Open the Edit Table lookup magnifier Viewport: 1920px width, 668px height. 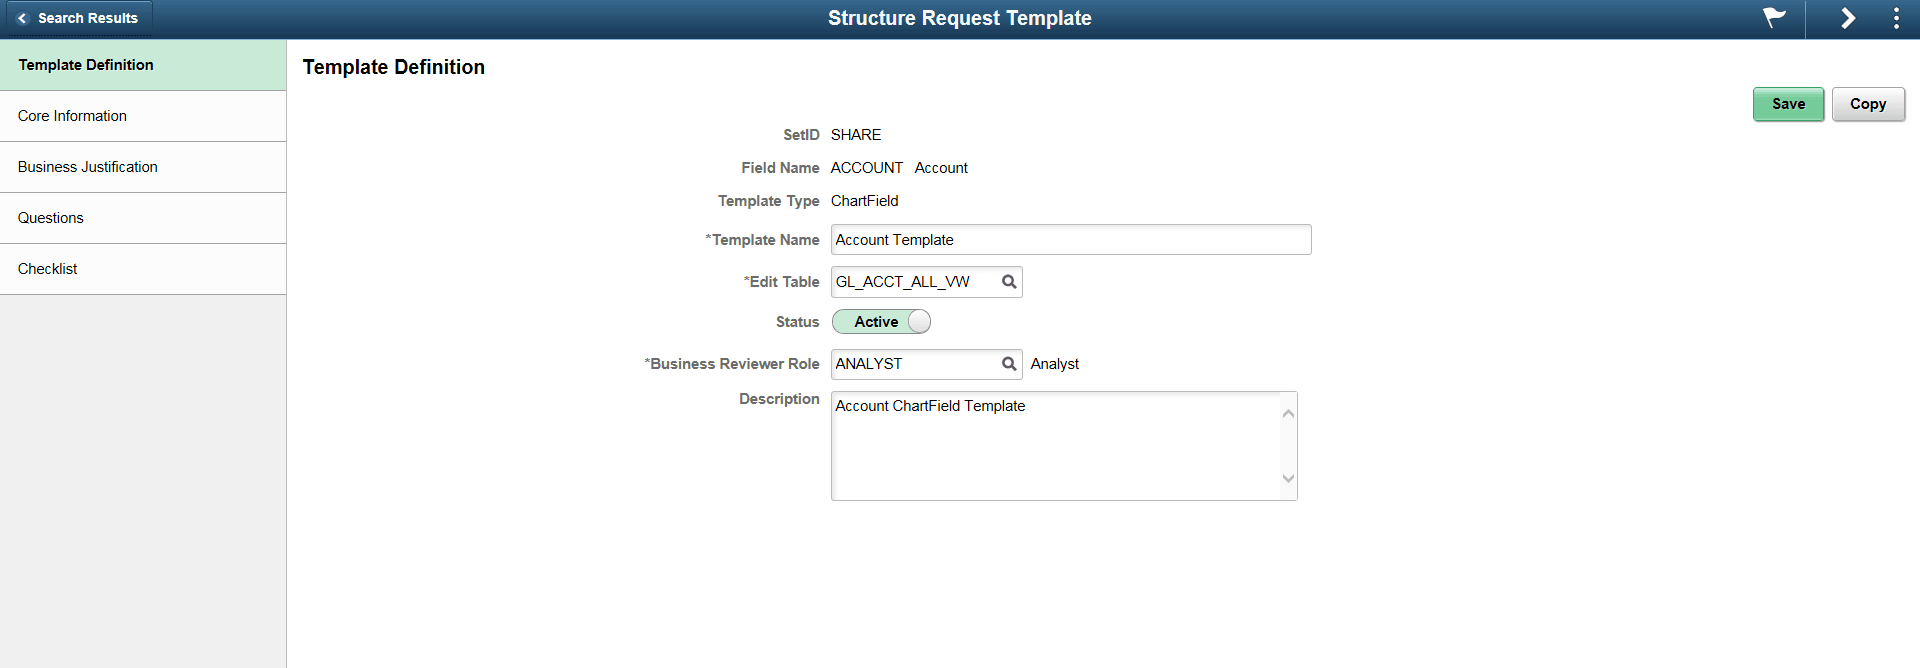pyautogui.click(x=1009, y=282)
